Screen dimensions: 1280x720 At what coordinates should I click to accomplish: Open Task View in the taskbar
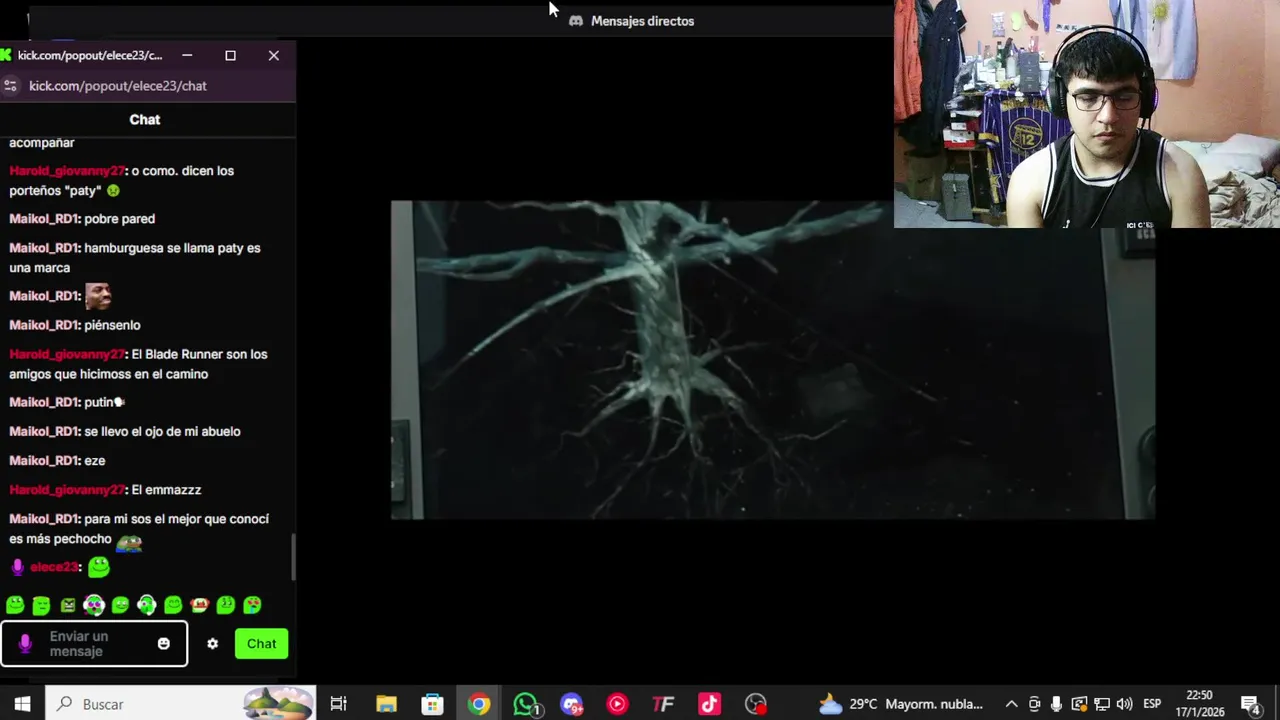pos(338,704)
